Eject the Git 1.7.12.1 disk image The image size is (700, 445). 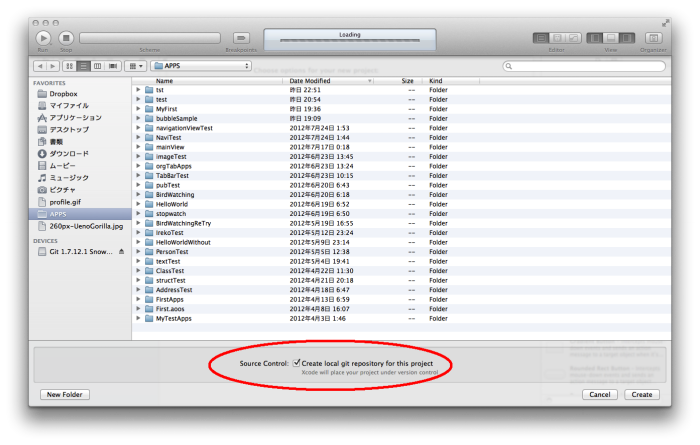[121, 252]
